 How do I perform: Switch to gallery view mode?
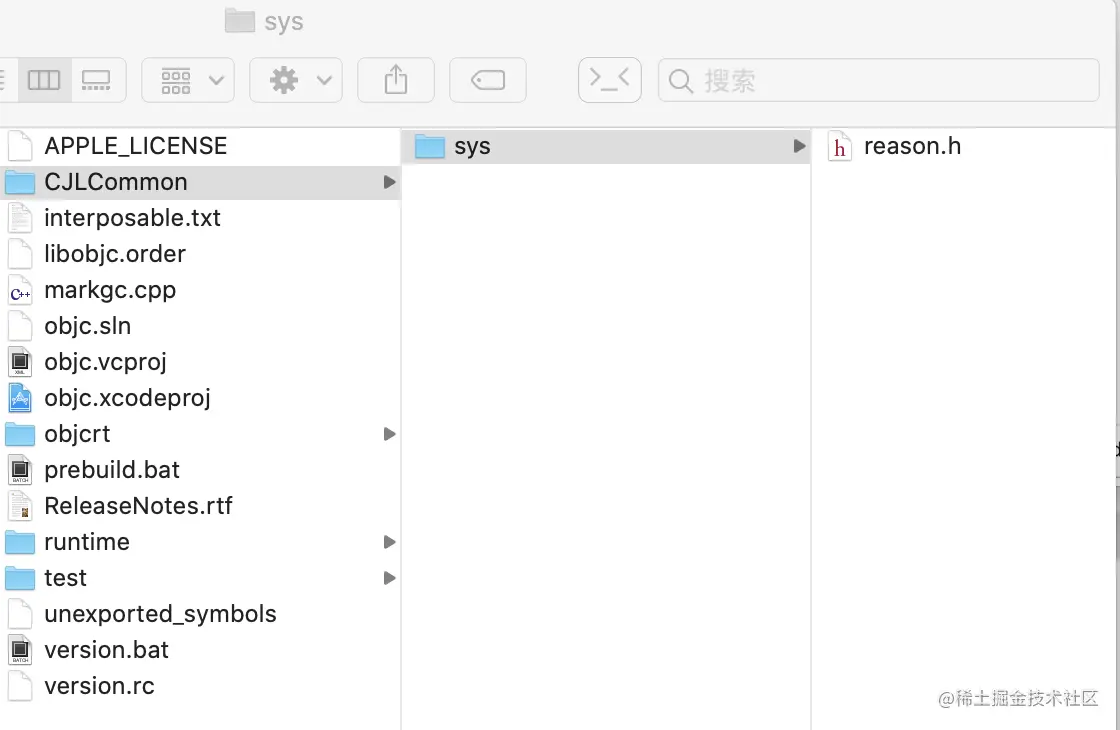pos(96,80)
